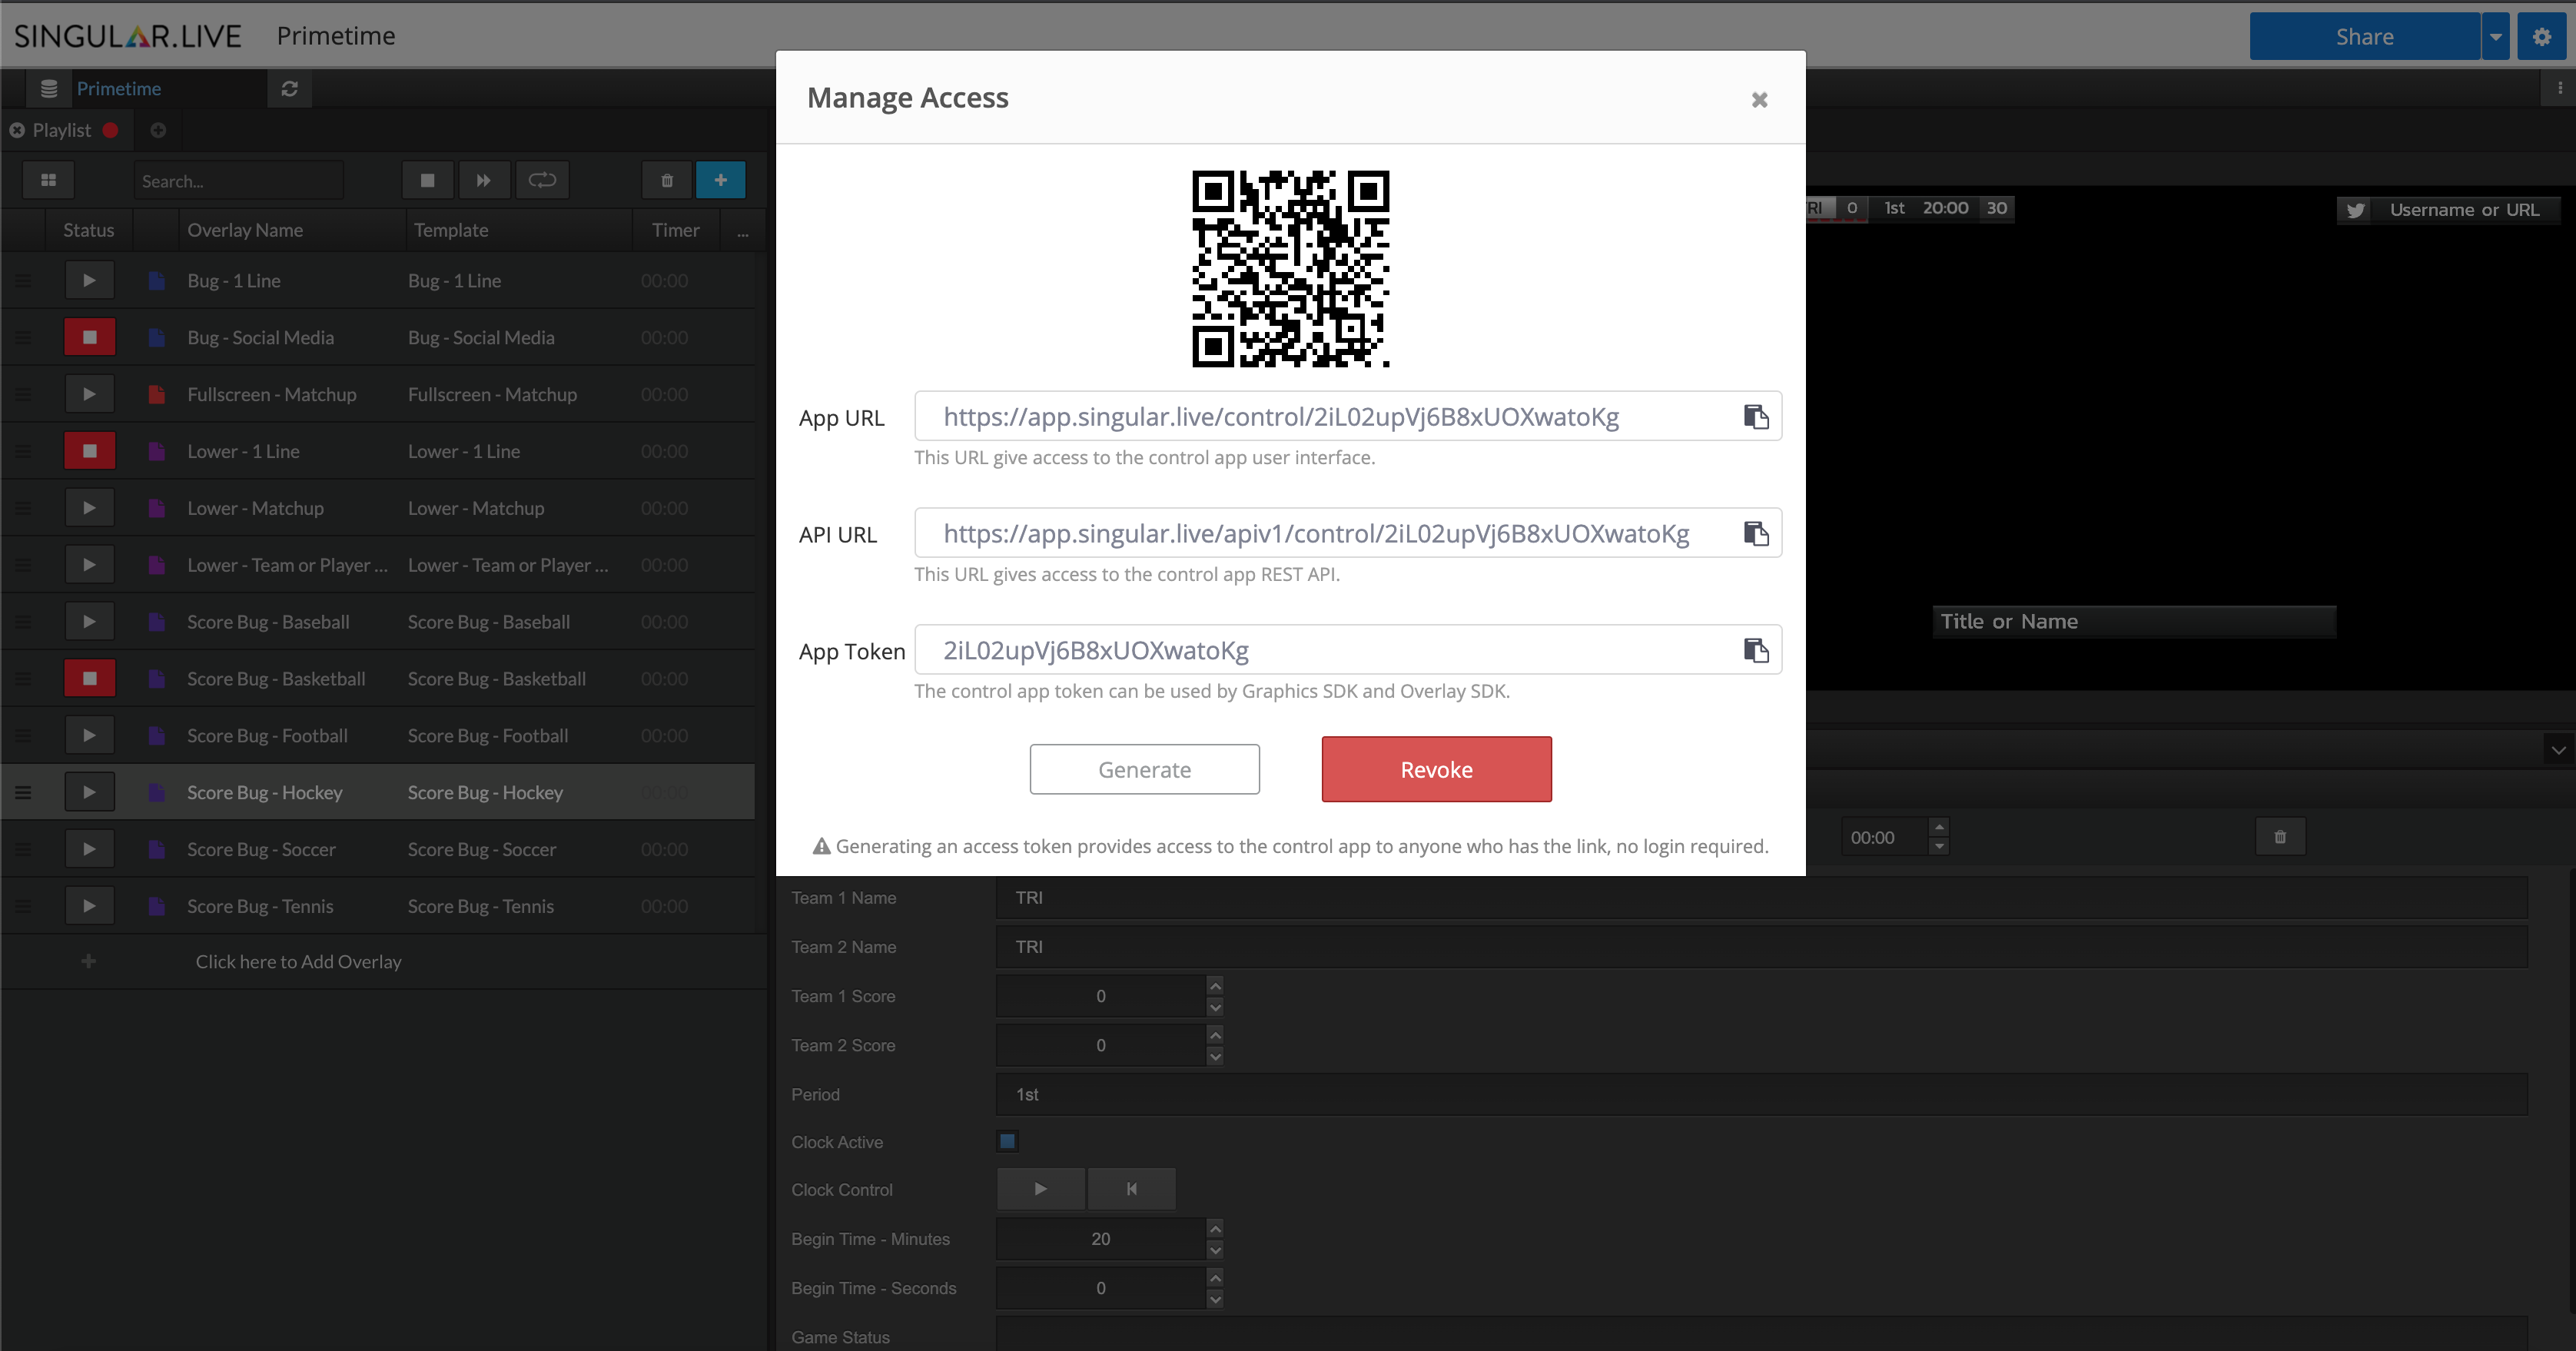Click the stop all overlays icon
Image resolution: width=2576 pixels, height=1351 pixels.
click(427, 180)
